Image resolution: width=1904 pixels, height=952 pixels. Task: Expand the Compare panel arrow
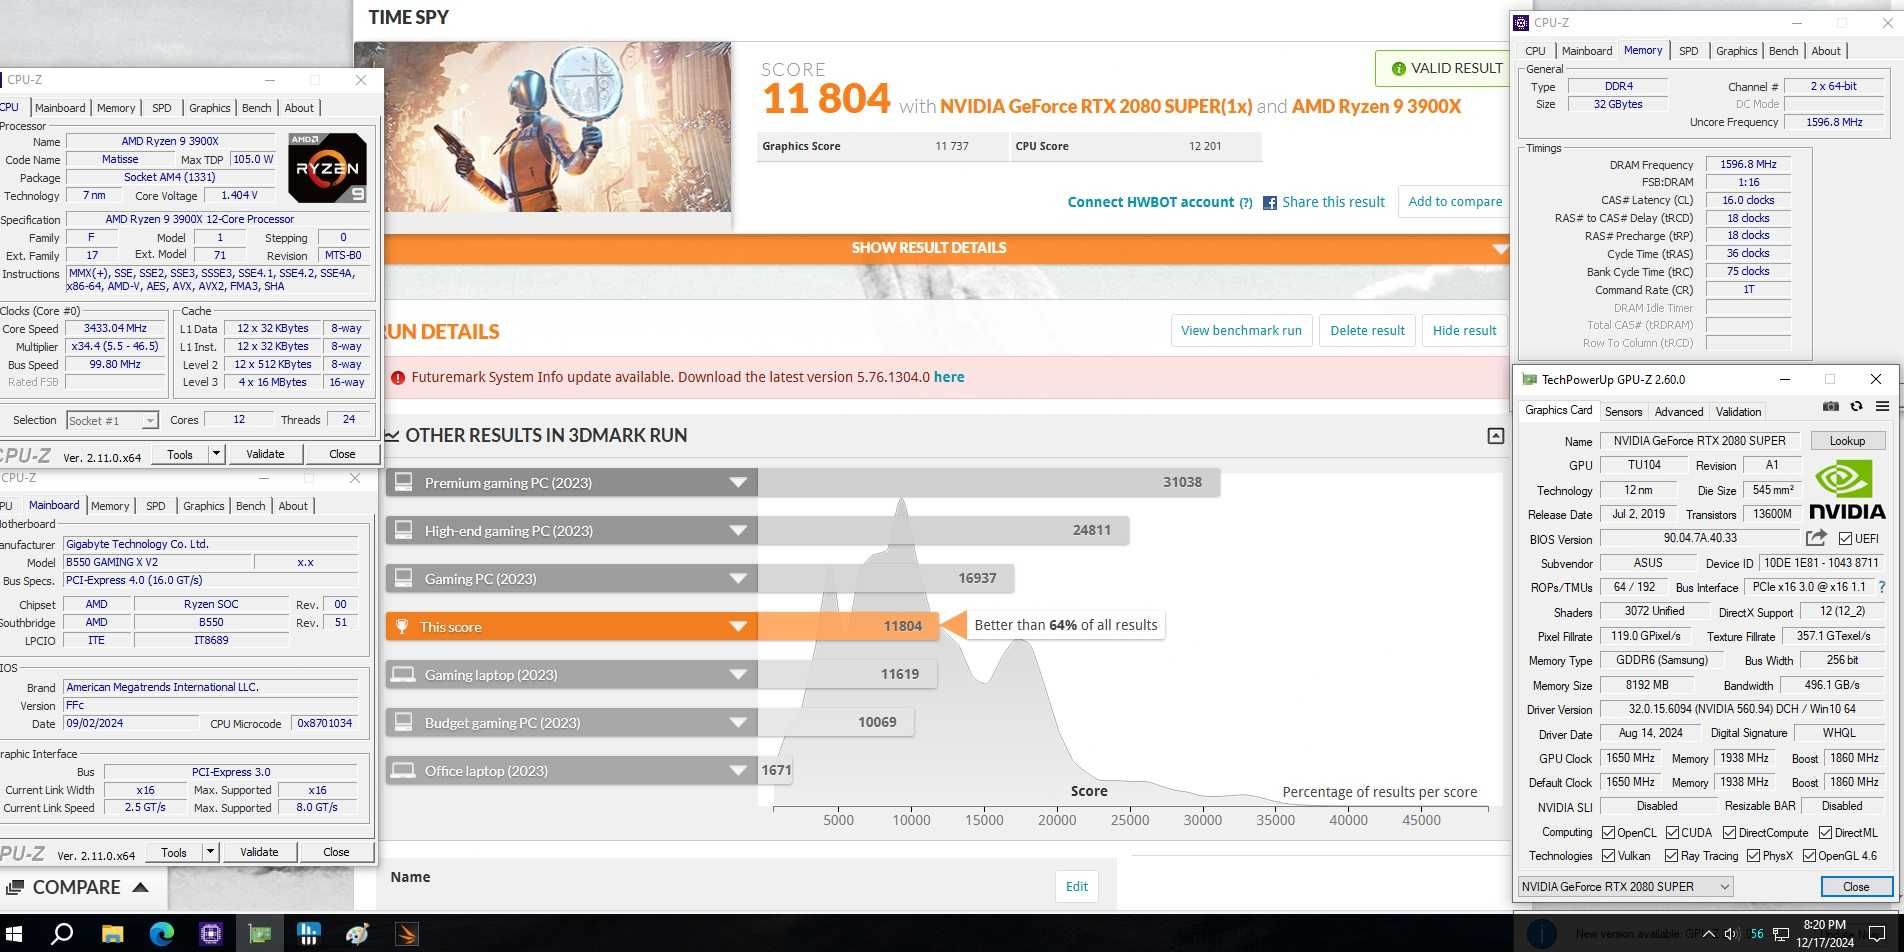click(140, 887)
